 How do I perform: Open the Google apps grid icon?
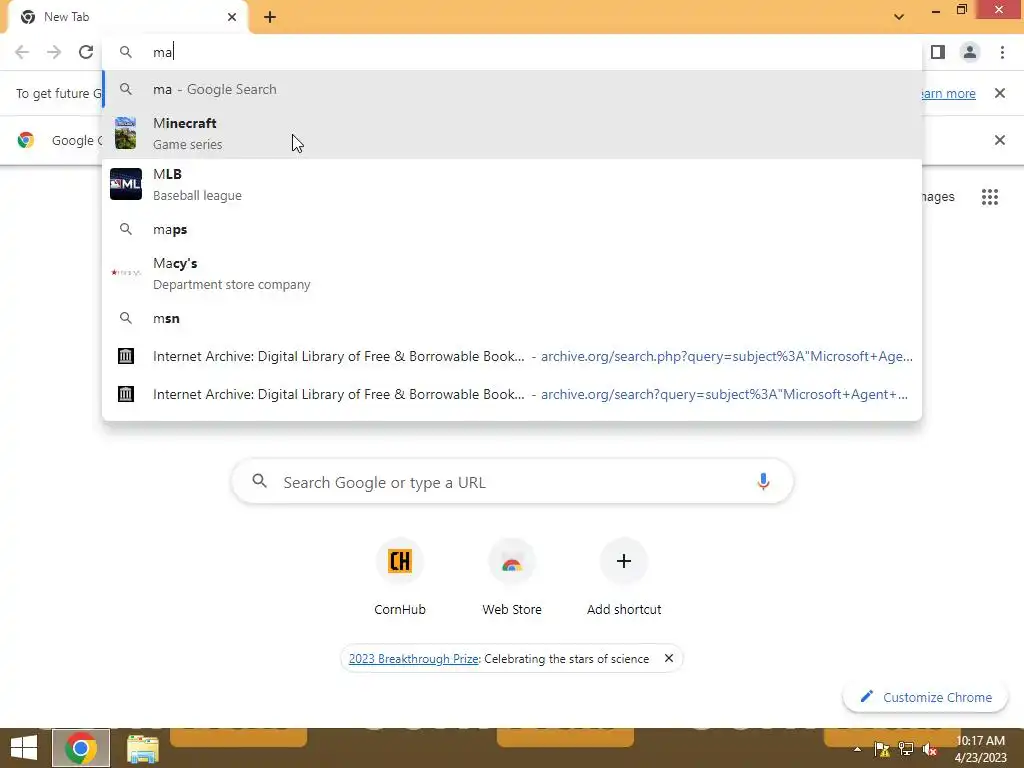pos(989,197)
